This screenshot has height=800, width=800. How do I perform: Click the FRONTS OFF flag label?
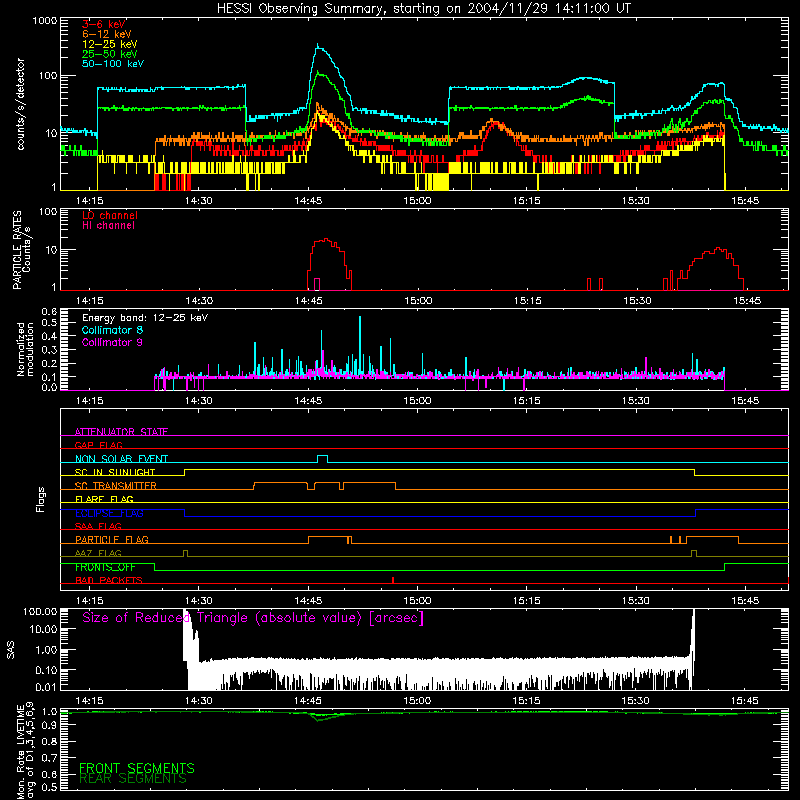pos(105,567)
